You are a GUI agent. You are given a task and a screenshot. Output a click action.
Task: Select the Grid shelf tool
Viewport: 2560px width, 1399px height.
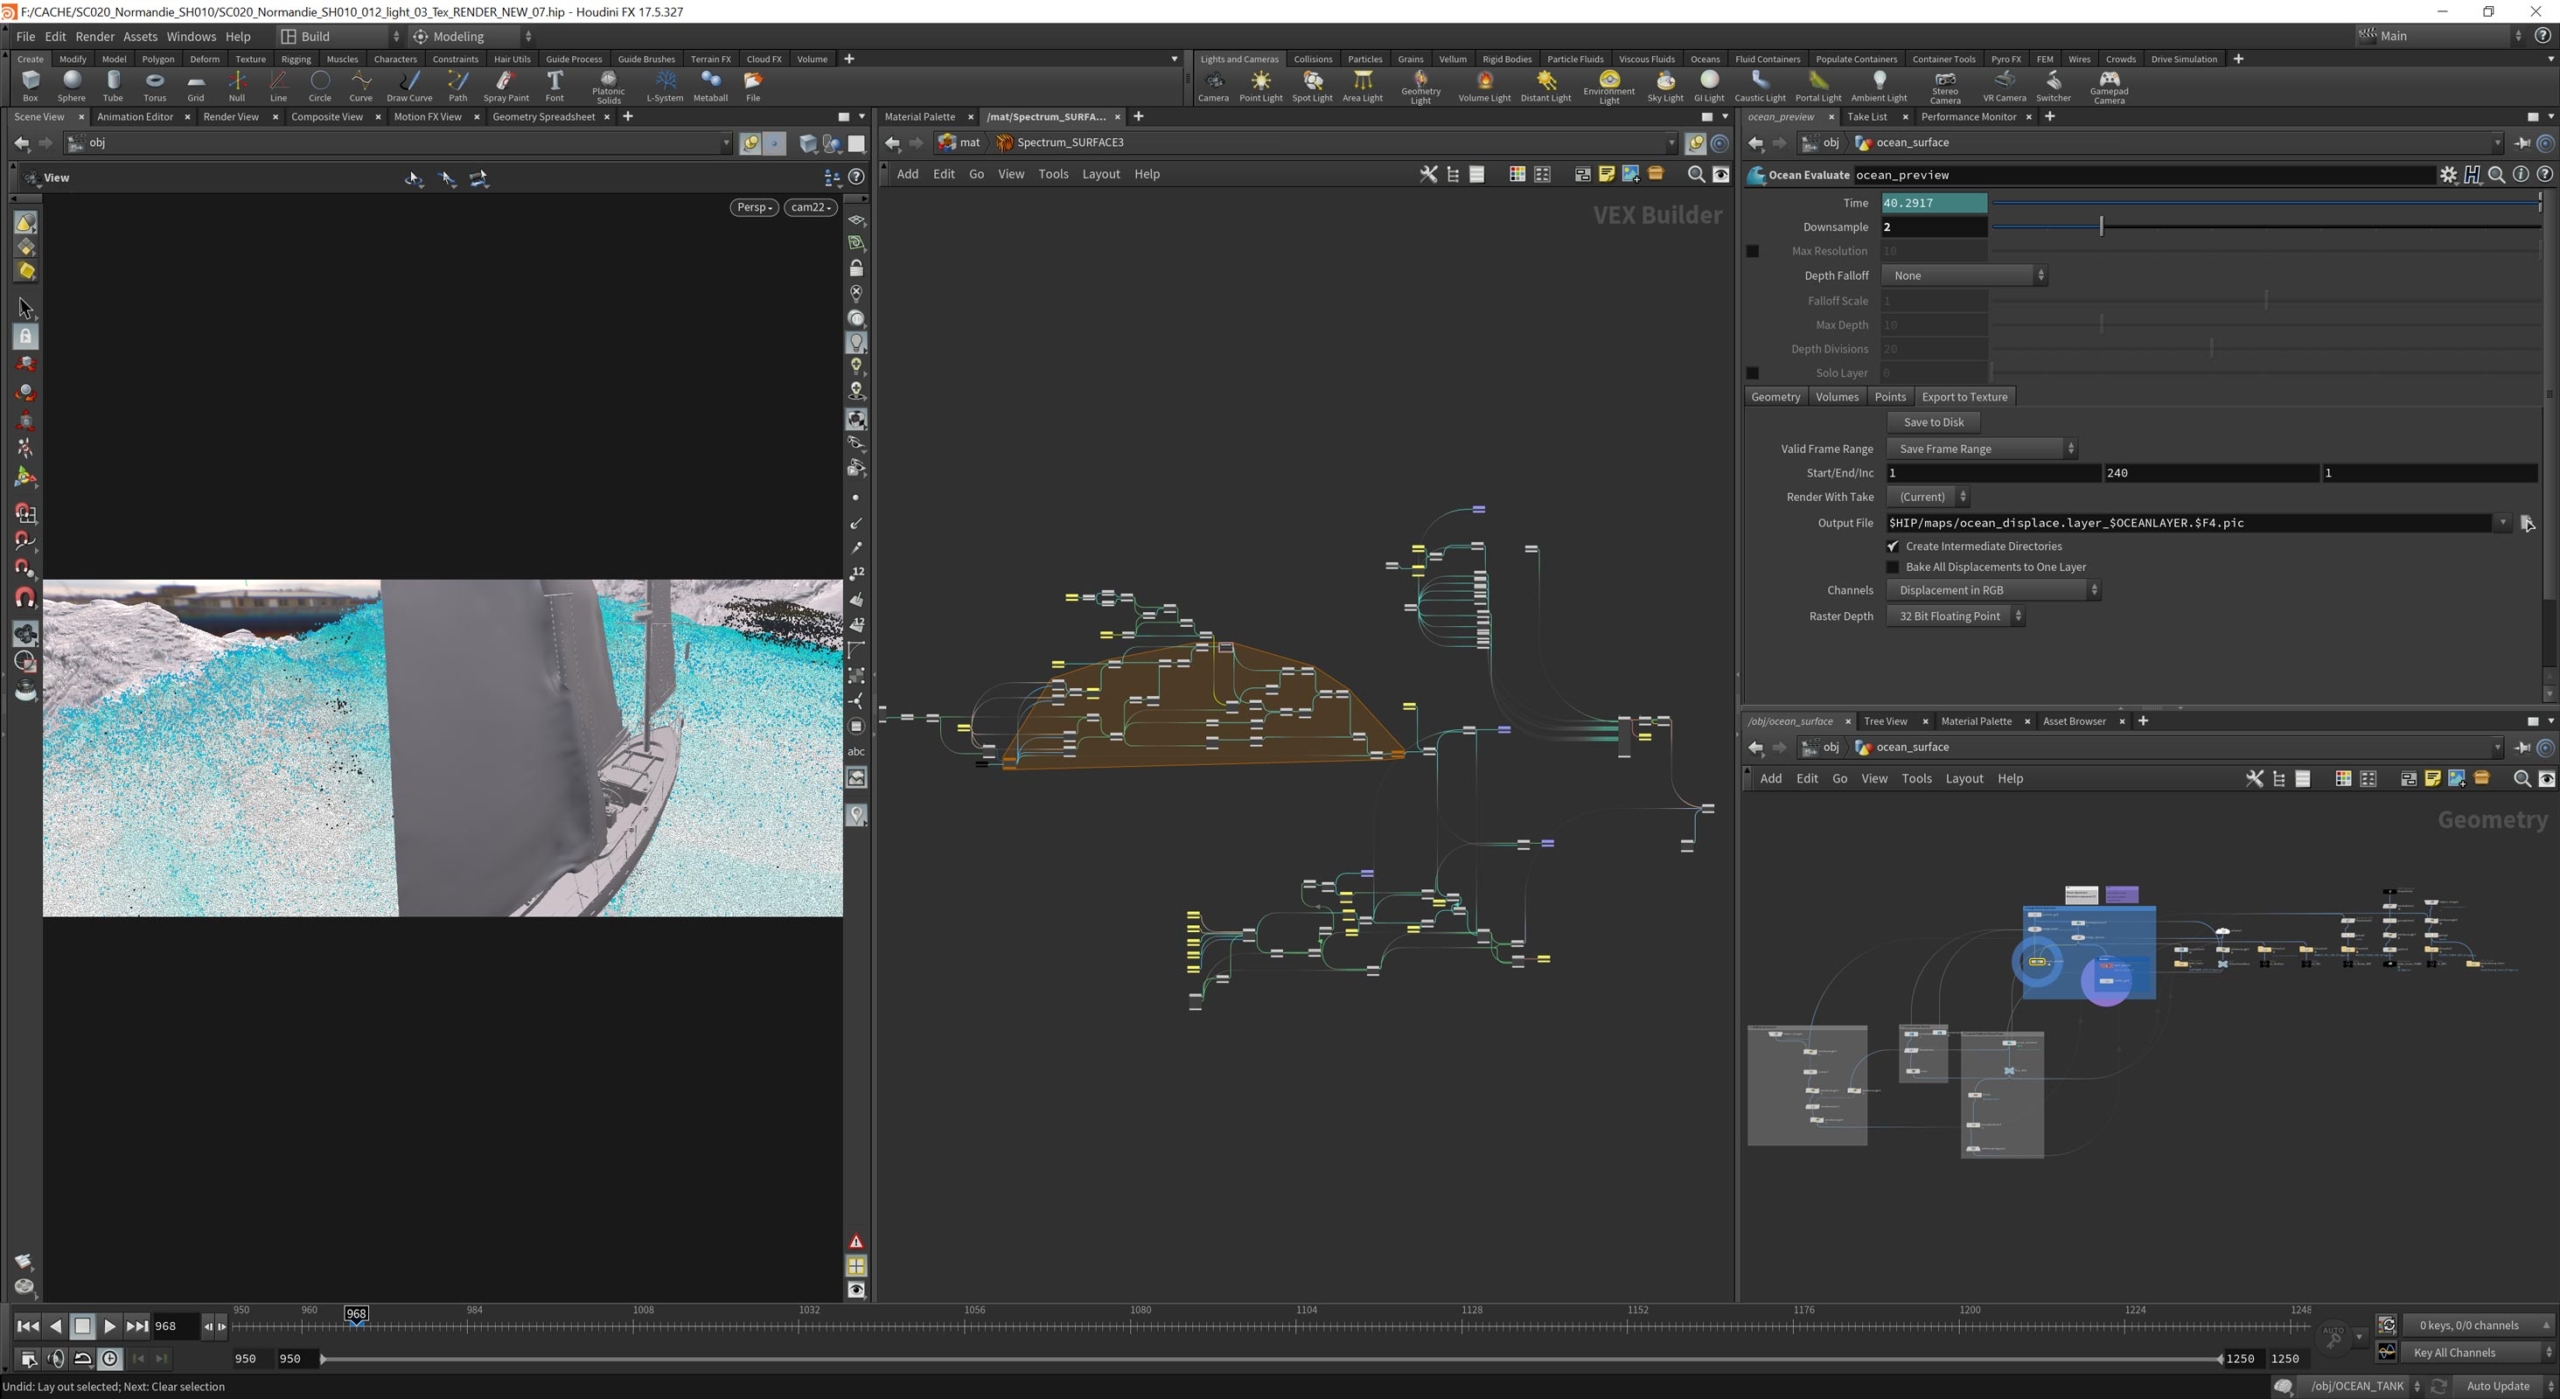(195, 86)
